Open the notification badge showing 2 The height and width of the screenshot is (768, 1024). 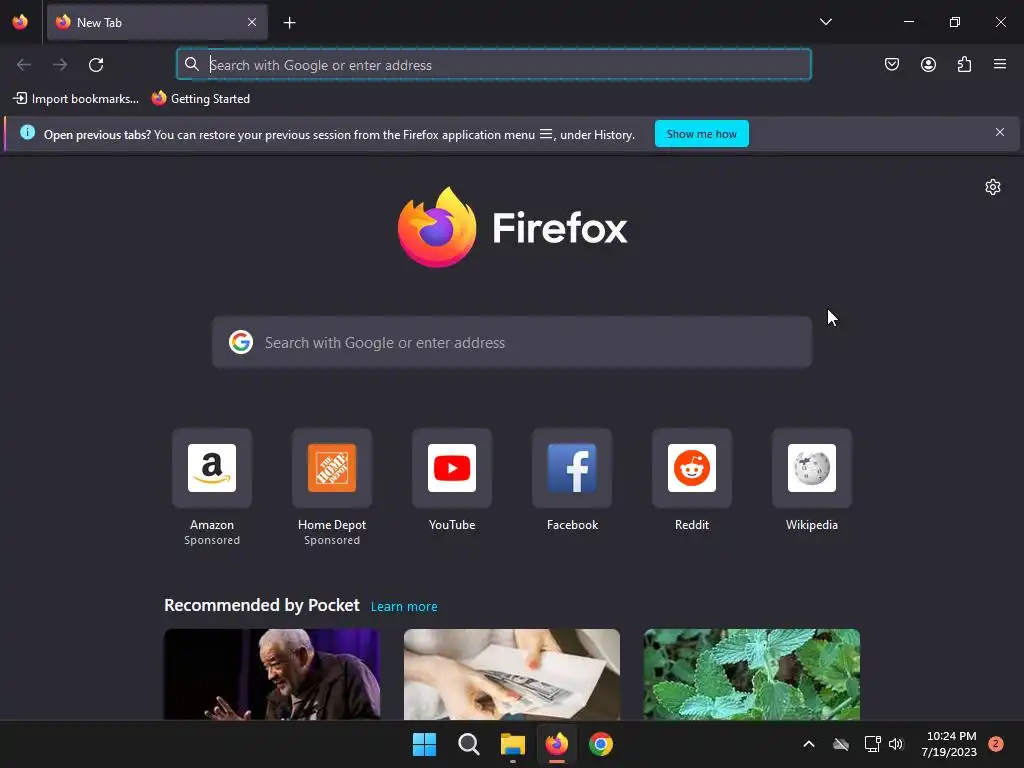(996, 744)
